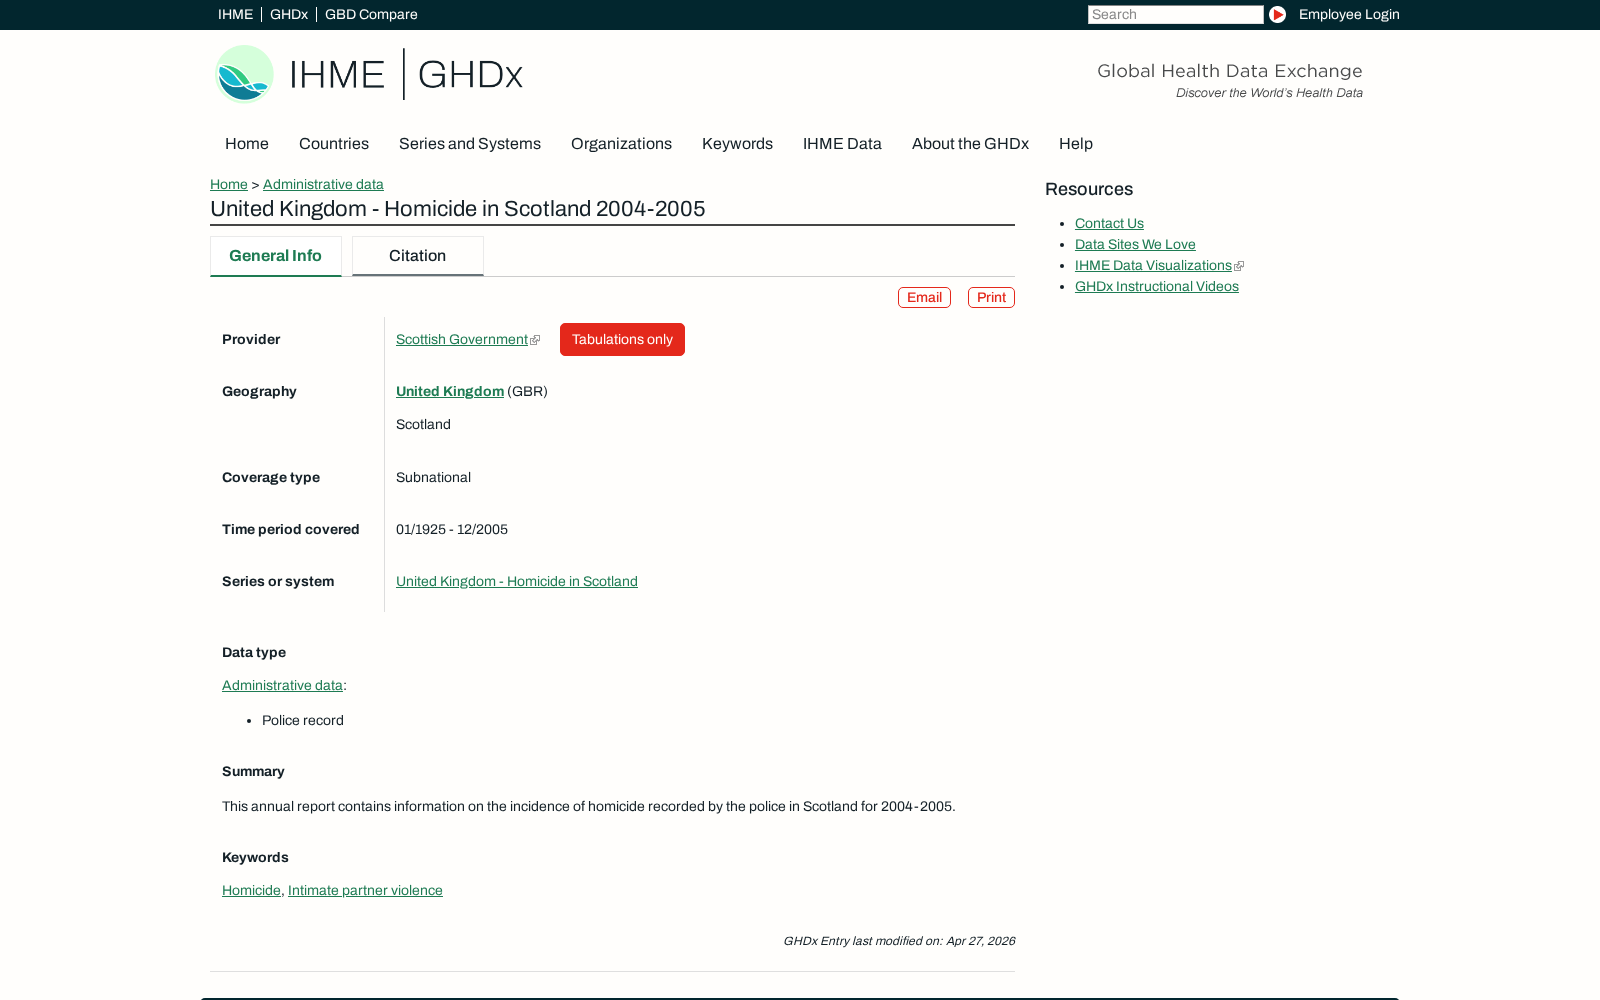Click the external link icon after IHME Data Visualizations
This screenshot has height=1000, width=1600.
click(x=1239, y=266)
